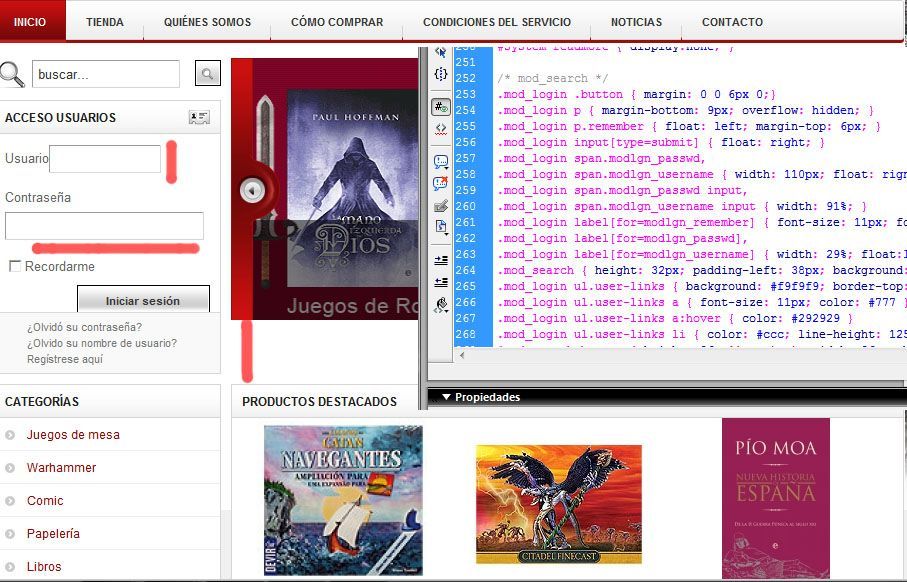Check the Recordarme checkbox
The image size is (907, 582).
point(15,266)
